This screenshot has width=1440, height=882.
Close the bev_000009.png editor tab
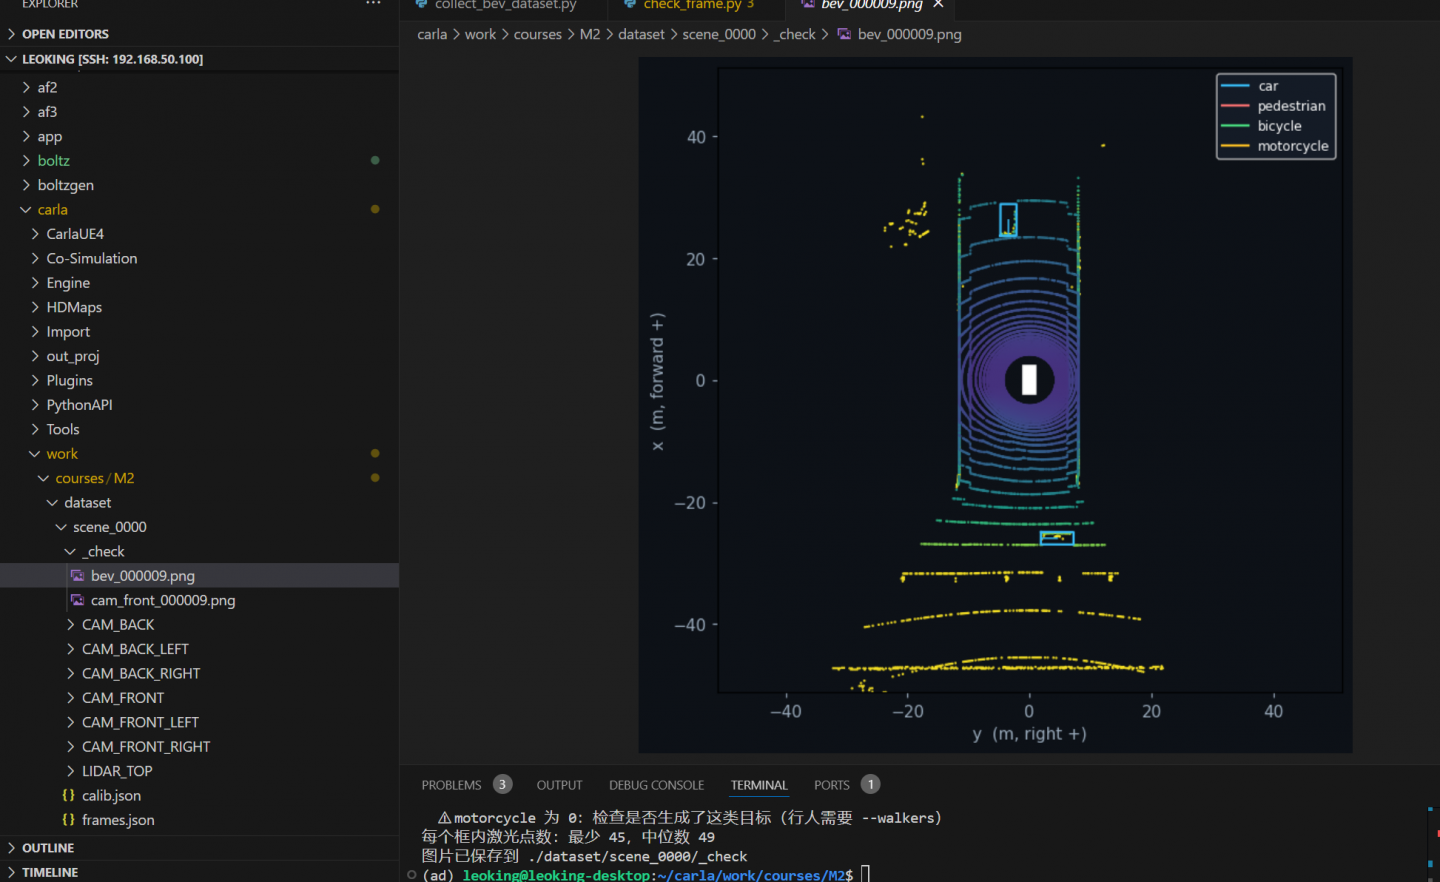938,5
